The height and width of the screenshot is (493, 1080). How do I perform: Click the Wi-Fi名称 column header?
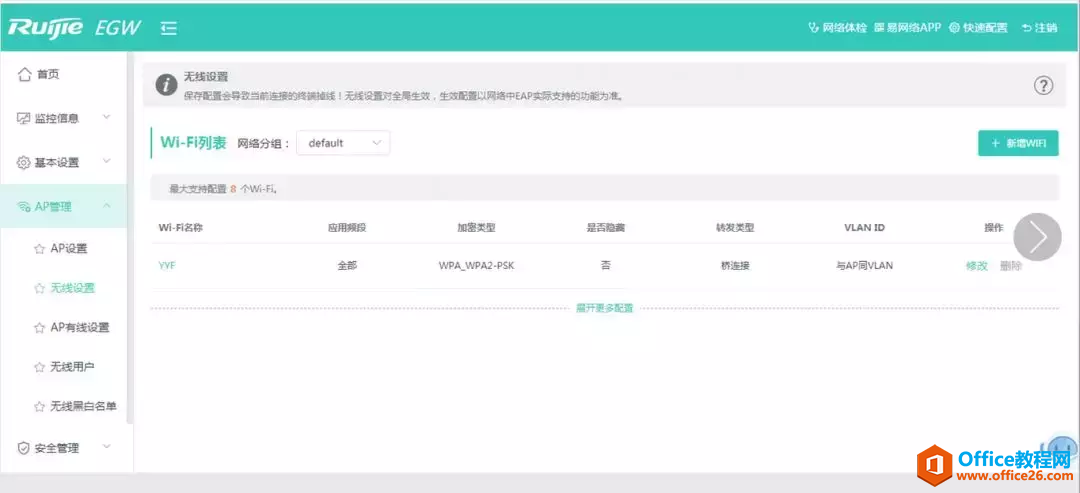pyautogui.click(x=180, y=227)
